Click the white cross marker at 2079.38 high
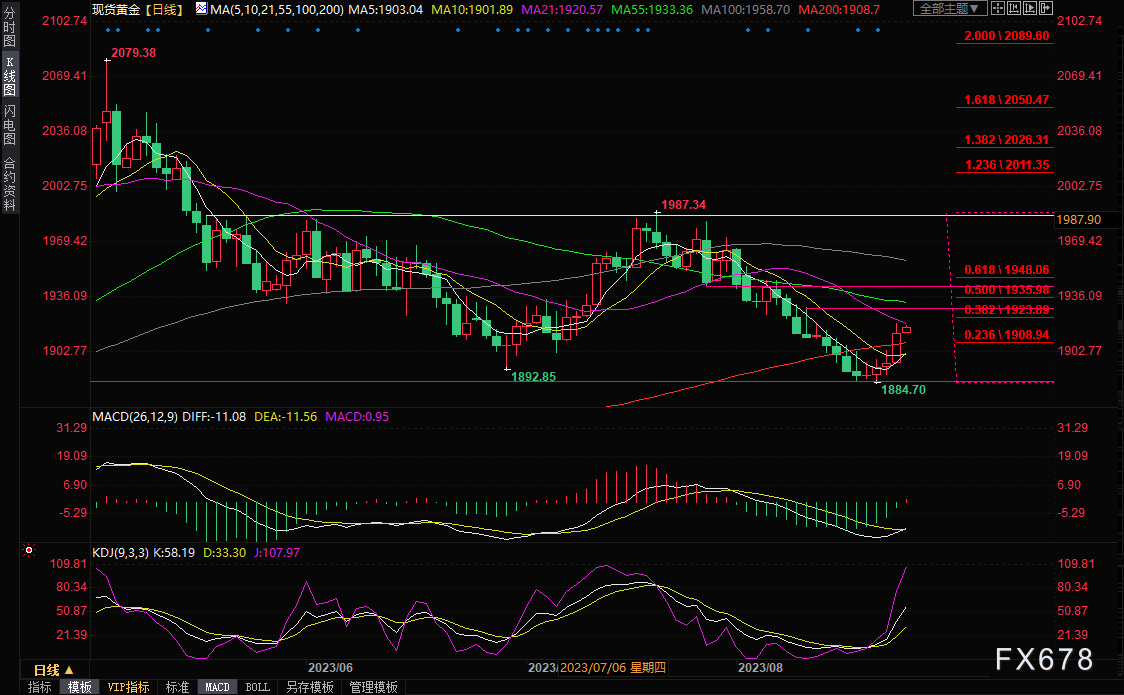The width and height of the screenshot is (1124, 695). (107, 61)
